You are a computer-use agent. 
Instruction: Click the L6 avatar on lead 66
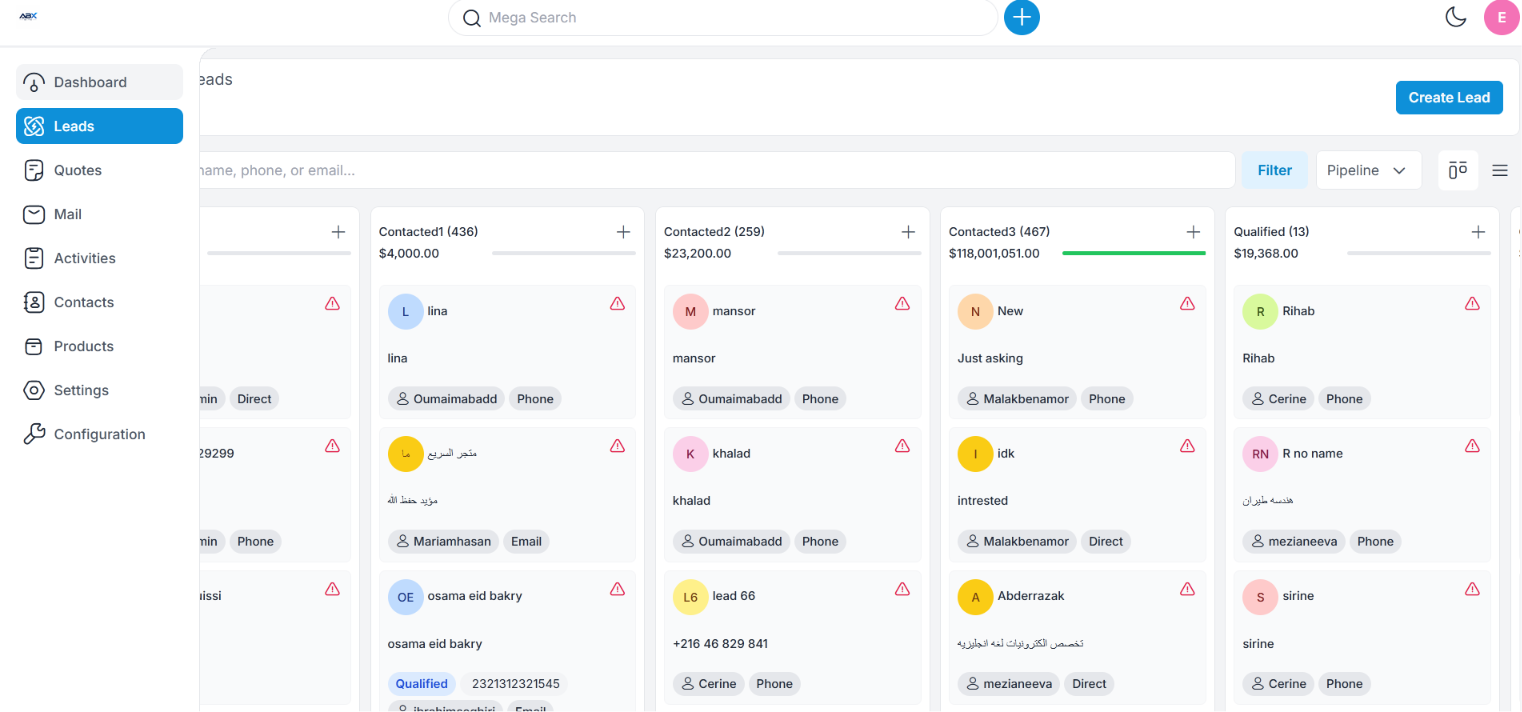(690, 596)
